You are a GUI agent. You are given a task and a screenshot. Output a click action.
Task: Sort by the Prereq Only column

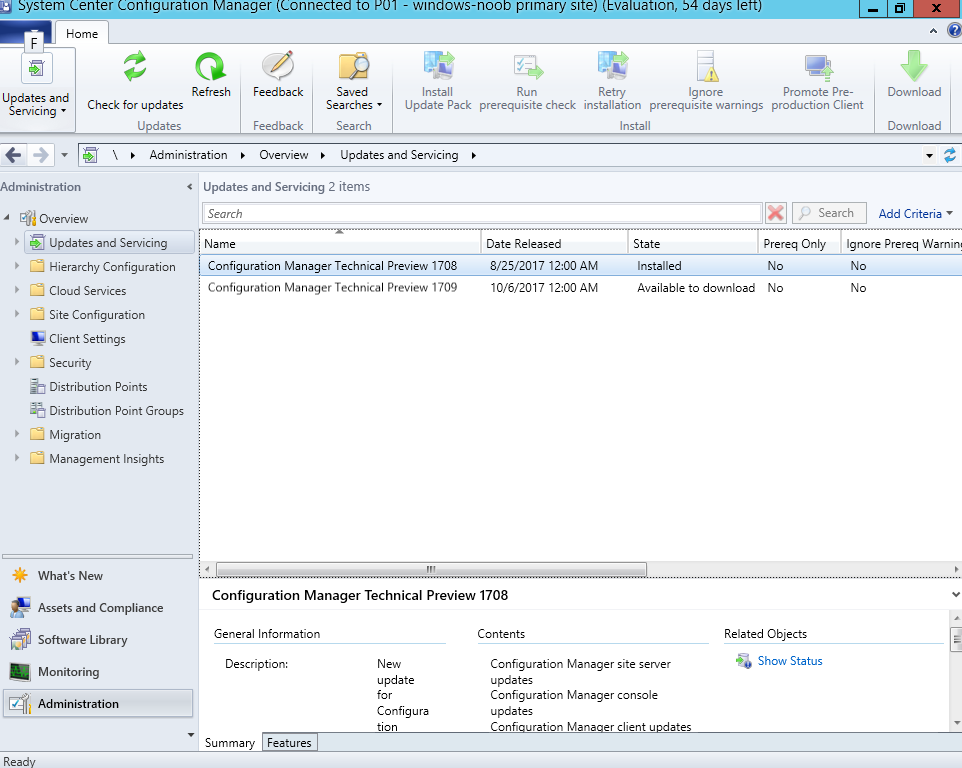[x=799, y=244]
